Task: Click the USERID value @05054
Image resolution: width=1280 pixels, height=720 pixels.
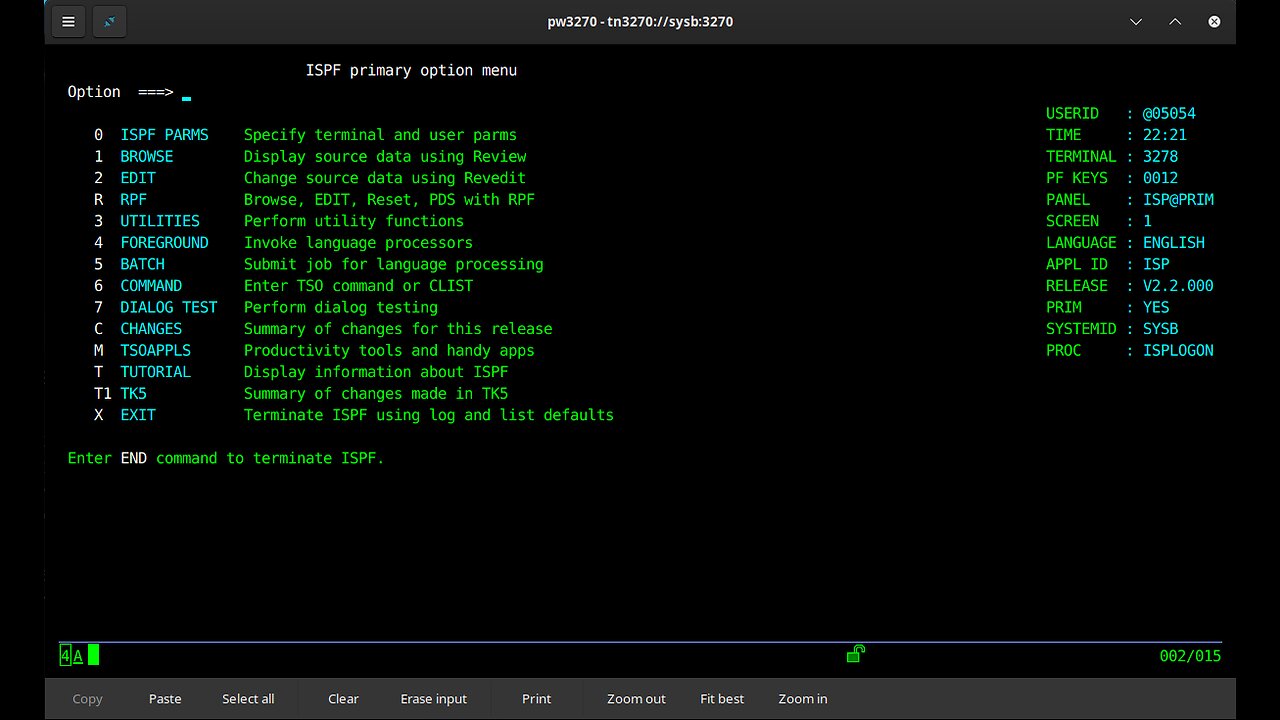Action: click(x=1169, y=114)
